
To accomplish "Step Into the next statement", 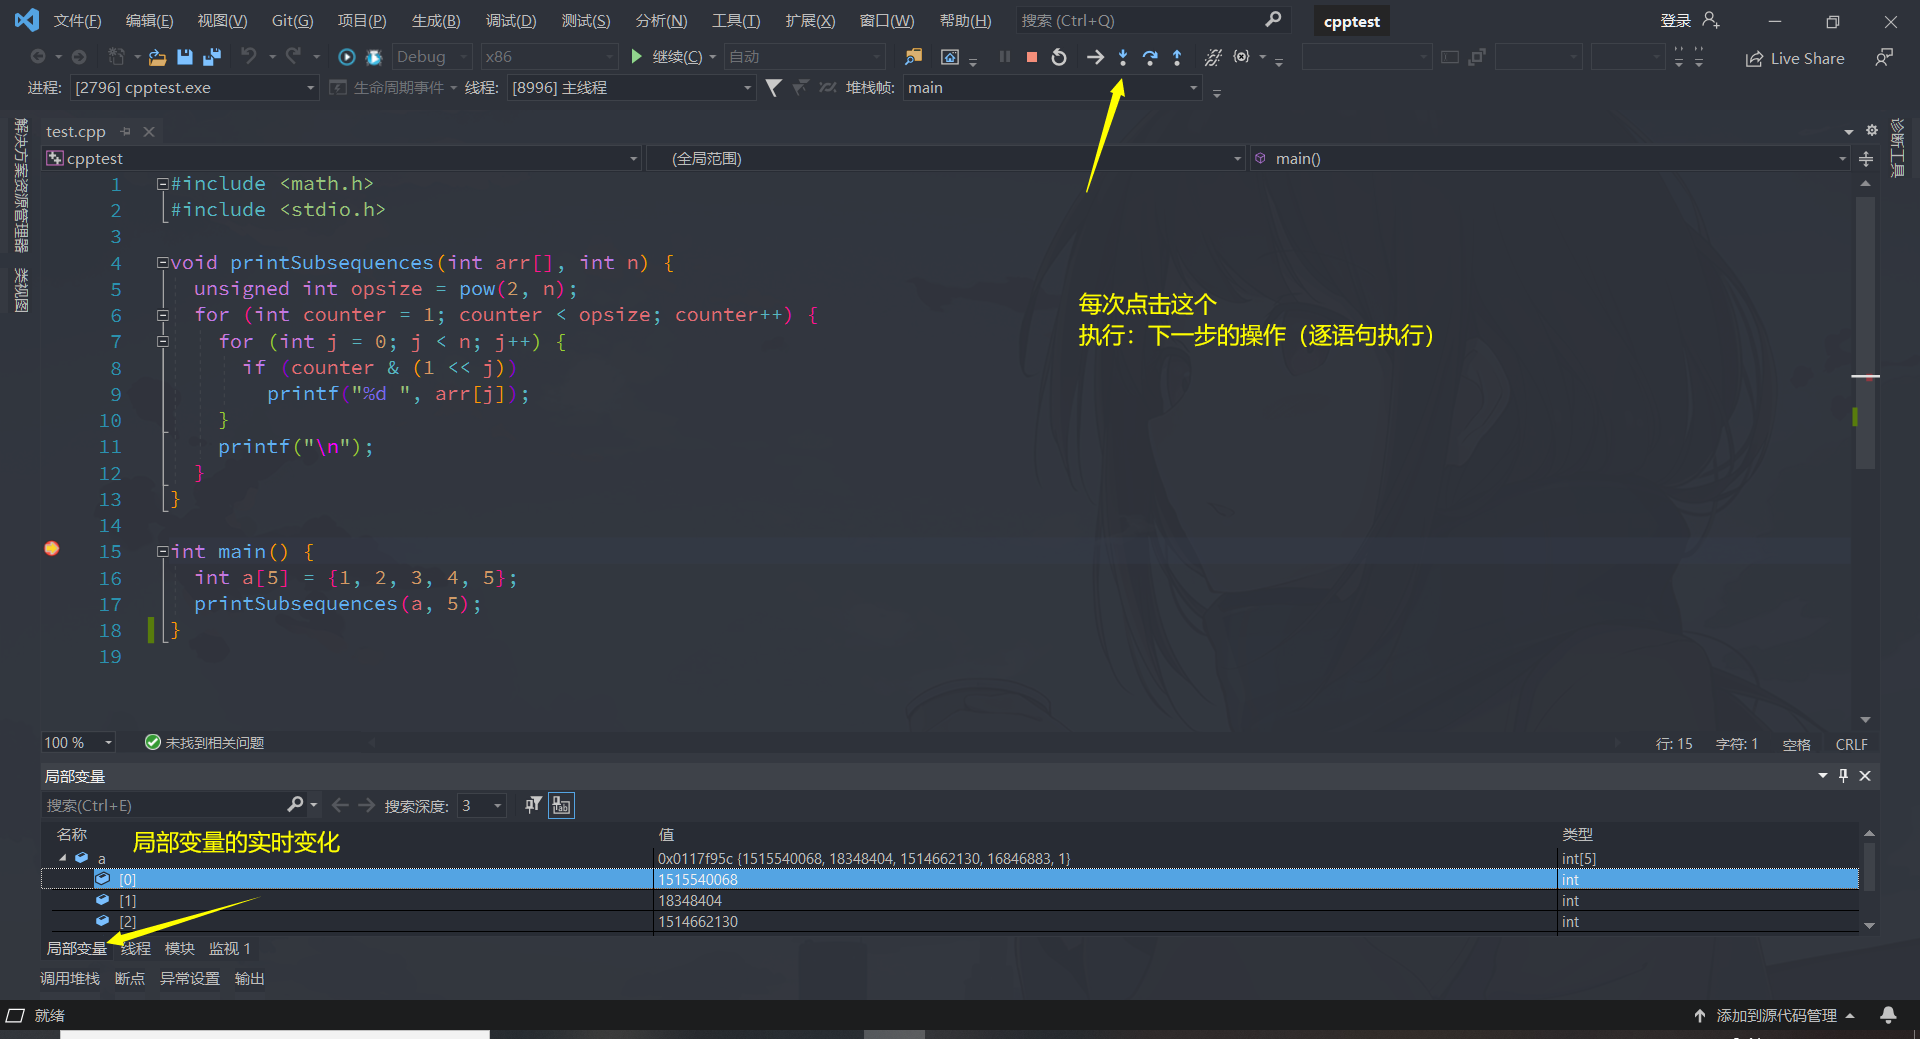I will click(x=1123, y=58).
